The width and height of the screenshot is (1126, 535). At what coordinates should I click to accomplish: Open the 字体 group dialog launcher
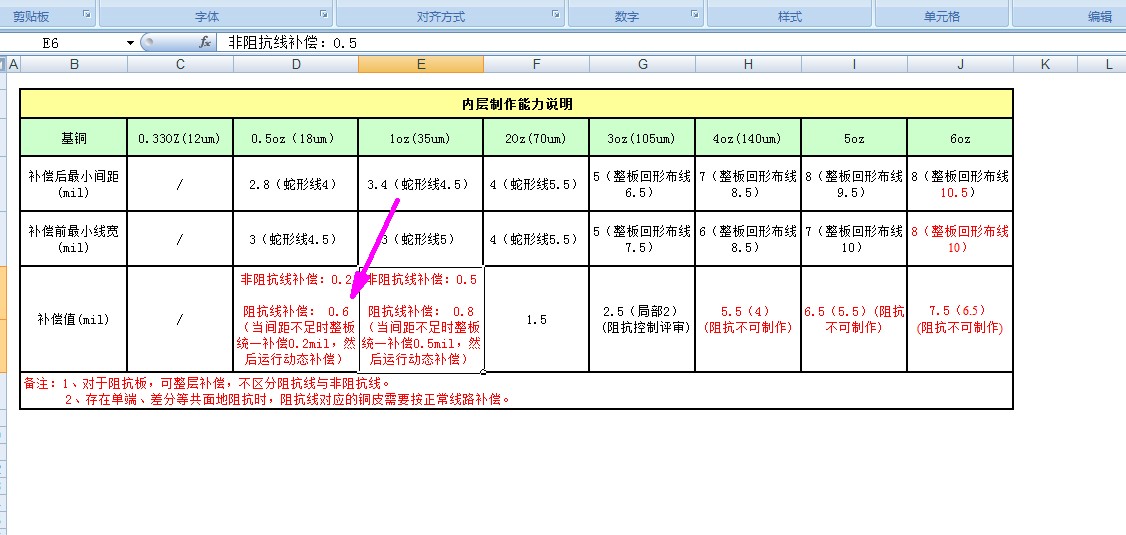point(324,14)
